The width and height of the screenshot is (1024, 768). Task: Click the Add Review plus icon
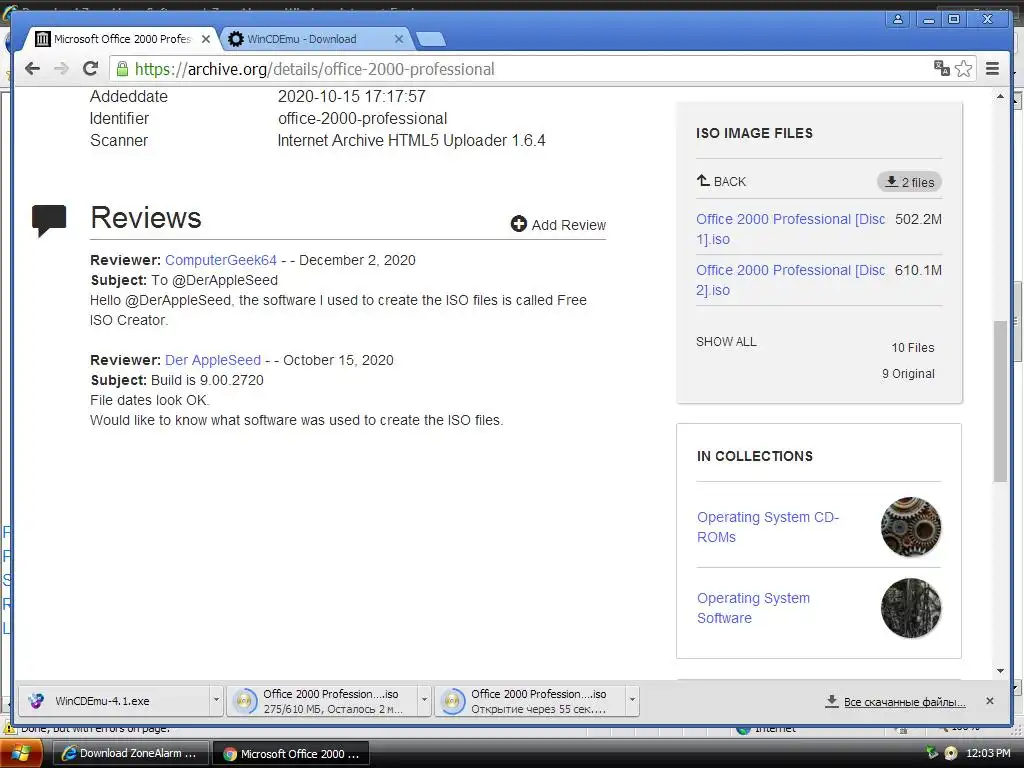click(x=519, y=224)
